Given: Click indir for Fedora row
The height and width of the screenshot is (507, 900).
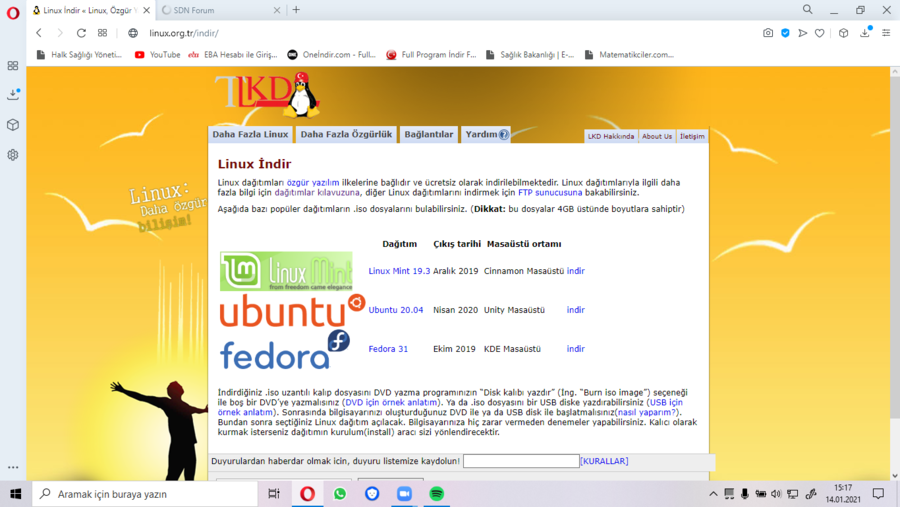Looking at the screenshot, I should tap(576, 349).
